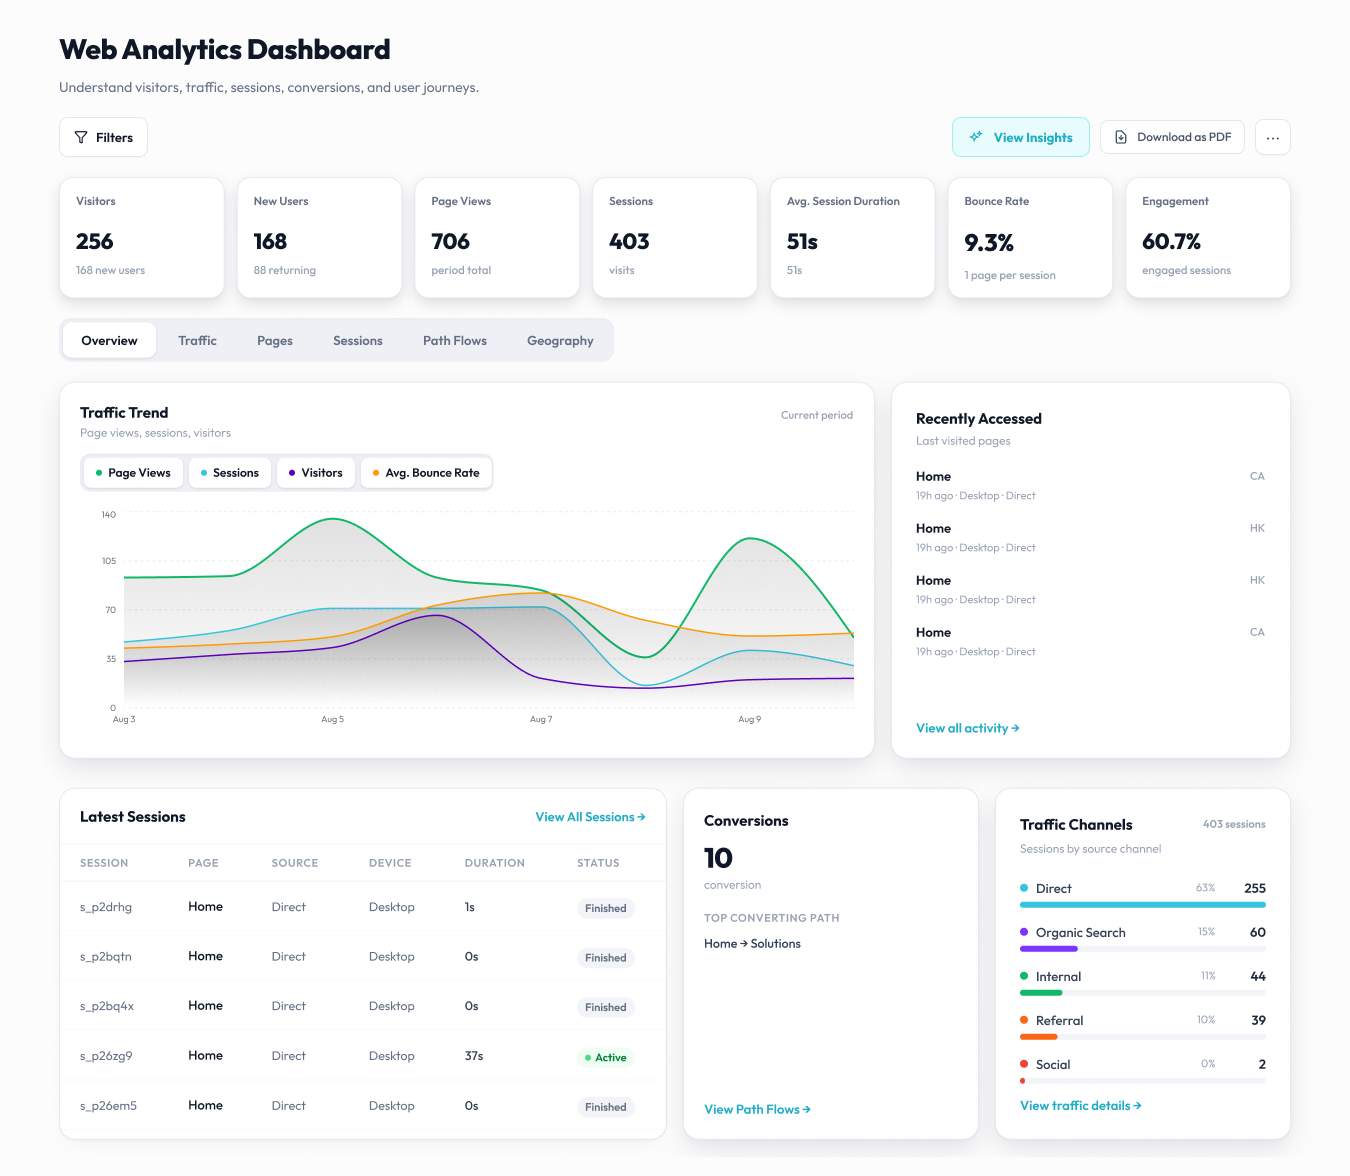Screen dimensions: 1350x1176
Task: Click the View Path Flows link
Action: point(757,1109)
